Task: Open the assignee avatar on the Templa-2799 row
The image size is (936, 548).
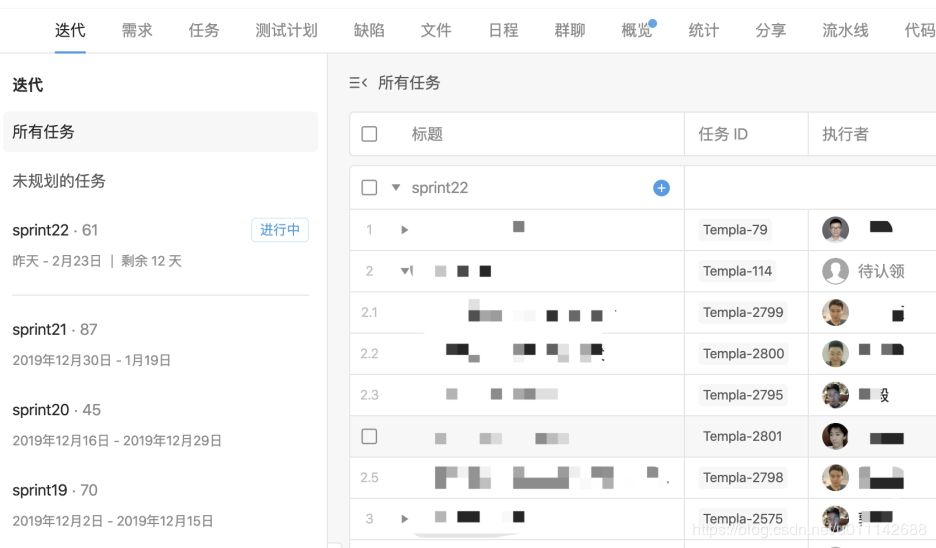Action: tap(835, 312)
